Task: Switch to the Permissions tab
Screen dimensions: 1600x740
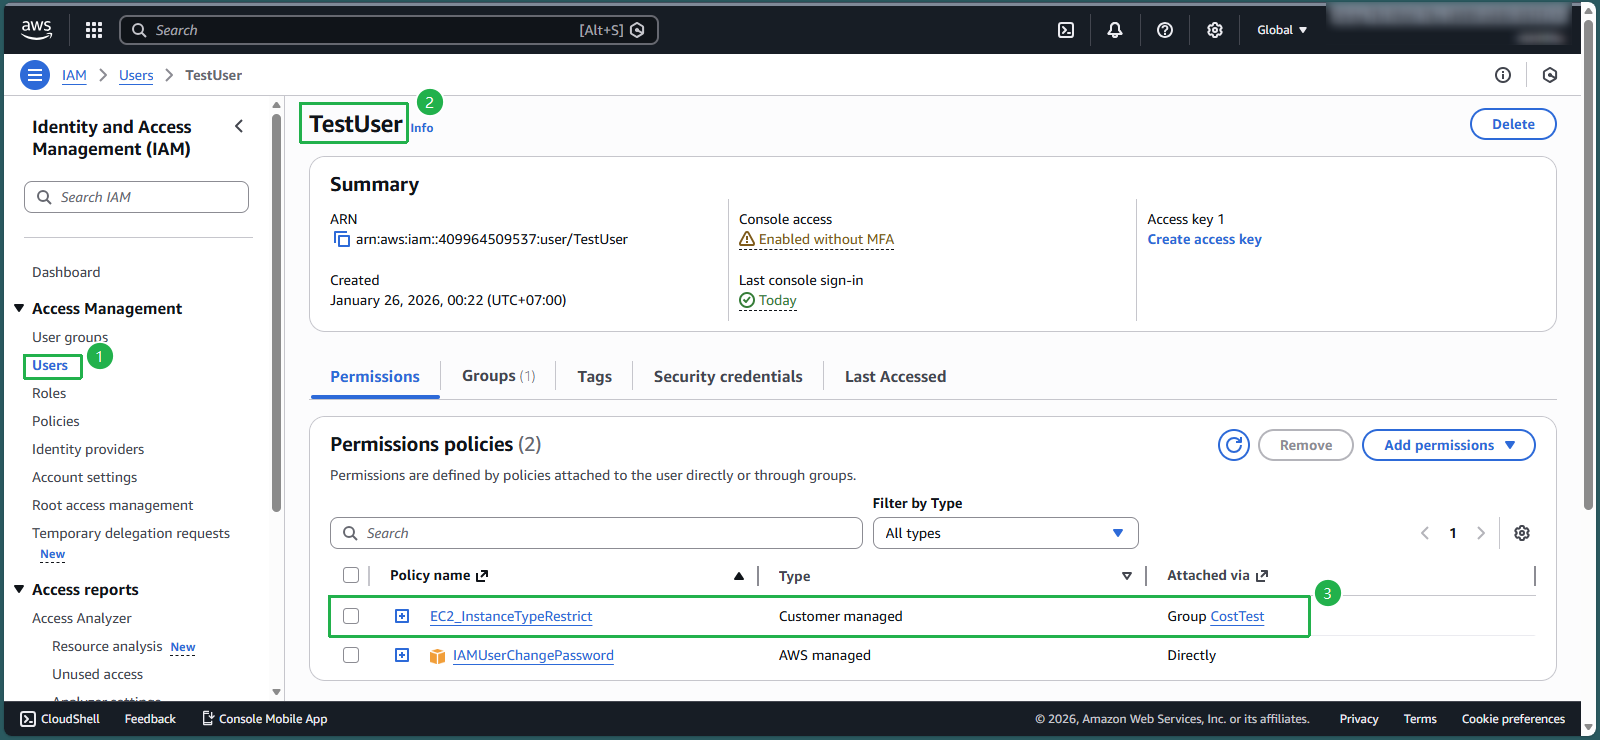Action: [x=375, y=376]
